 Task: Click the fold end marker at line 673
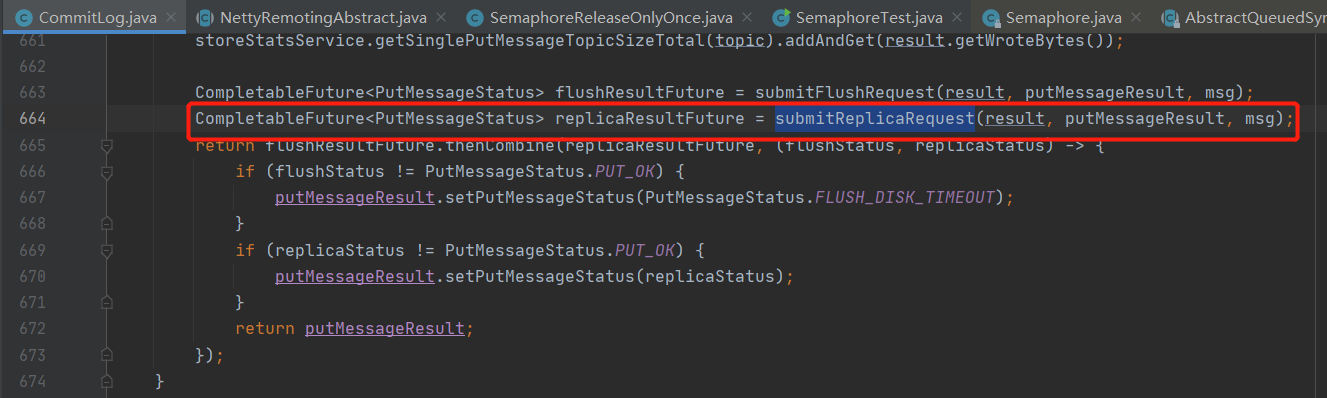click(x=107, y=354)
